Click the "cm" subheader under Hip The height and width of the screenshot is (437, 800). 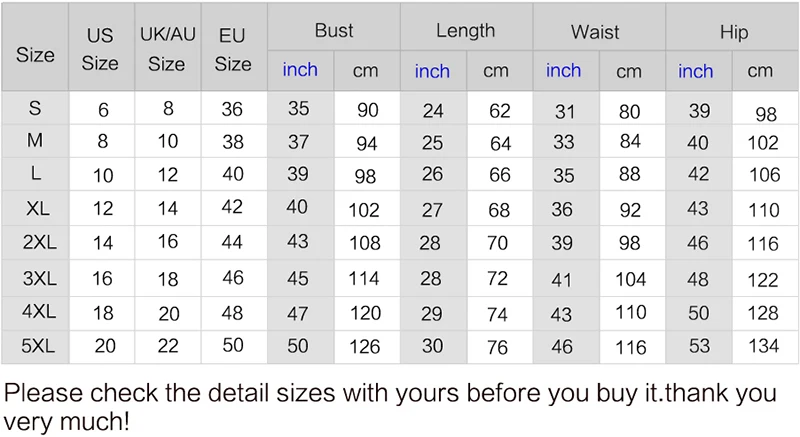coord(760,71)
